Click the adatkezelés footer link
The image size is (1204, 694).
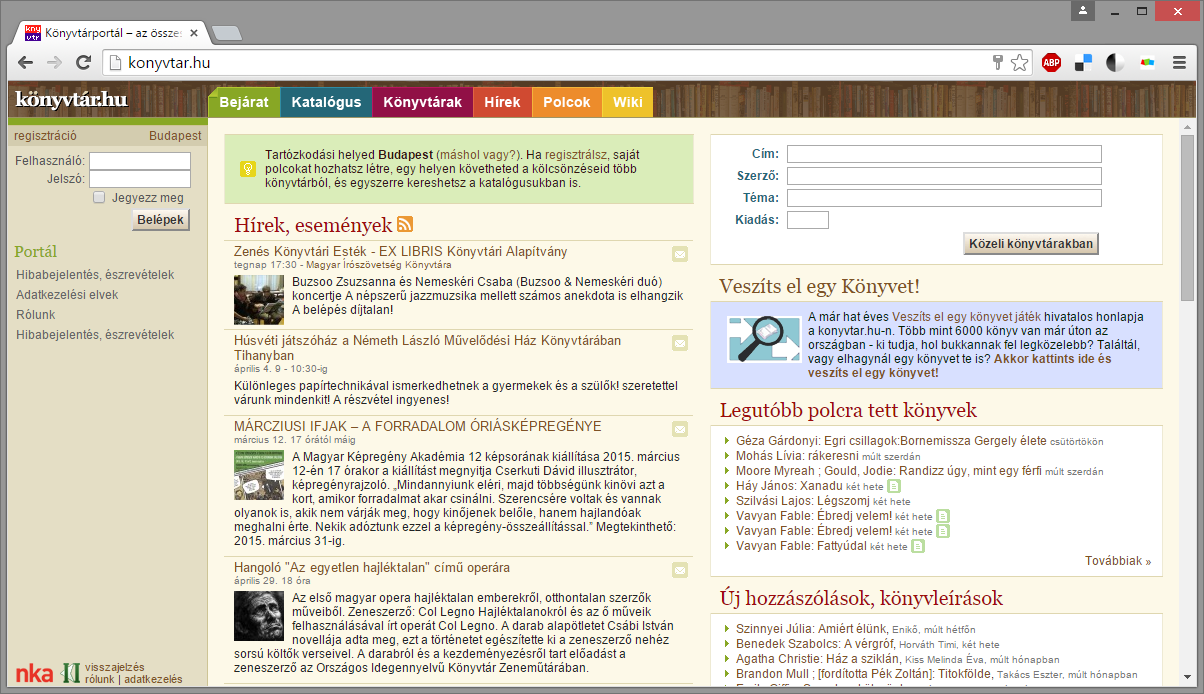click(x=153, y=679)
